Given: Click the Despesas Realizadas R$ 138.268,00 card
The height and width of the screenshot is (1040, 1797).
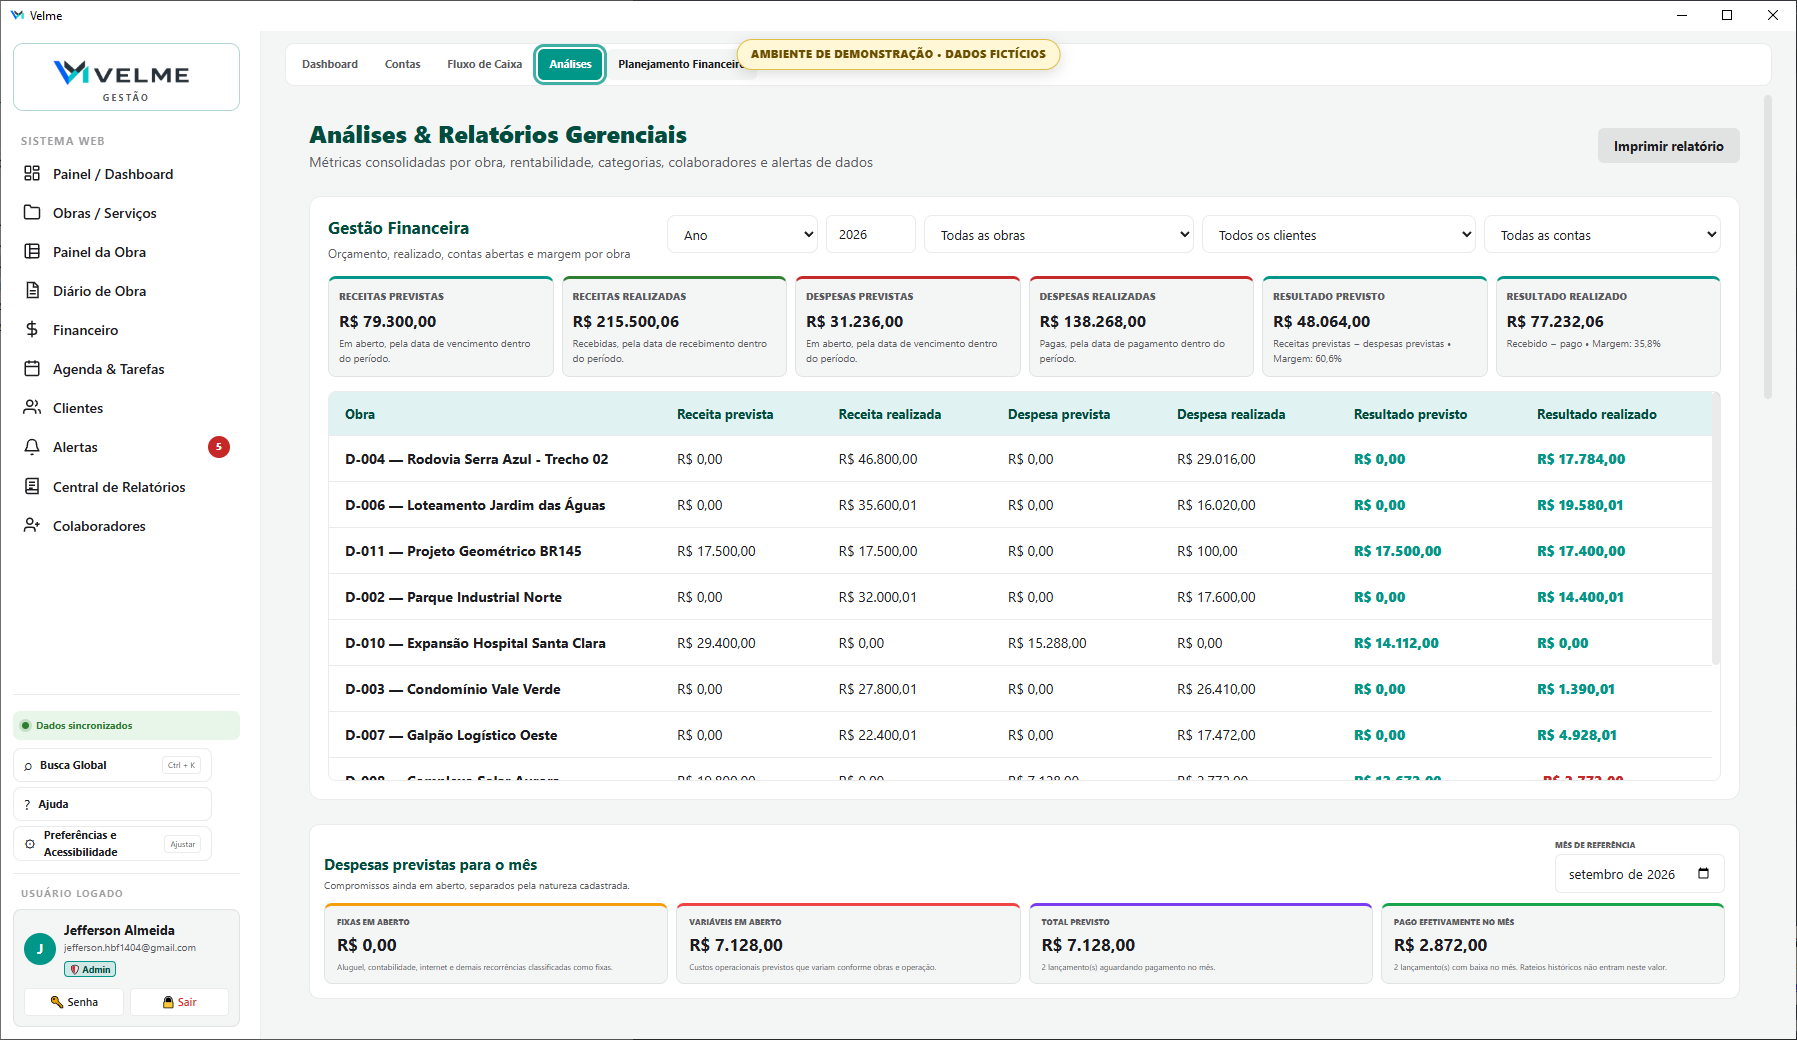Looking at the screenshot, I should [1141, 327].
